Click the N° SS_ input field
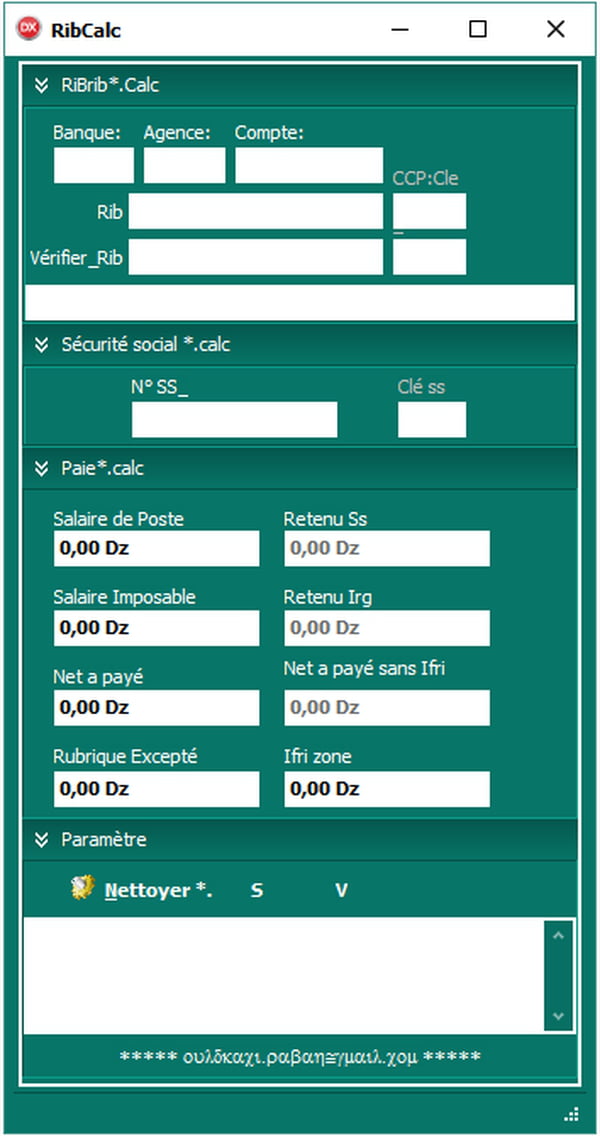600x1136 pixels. point(235,420)
